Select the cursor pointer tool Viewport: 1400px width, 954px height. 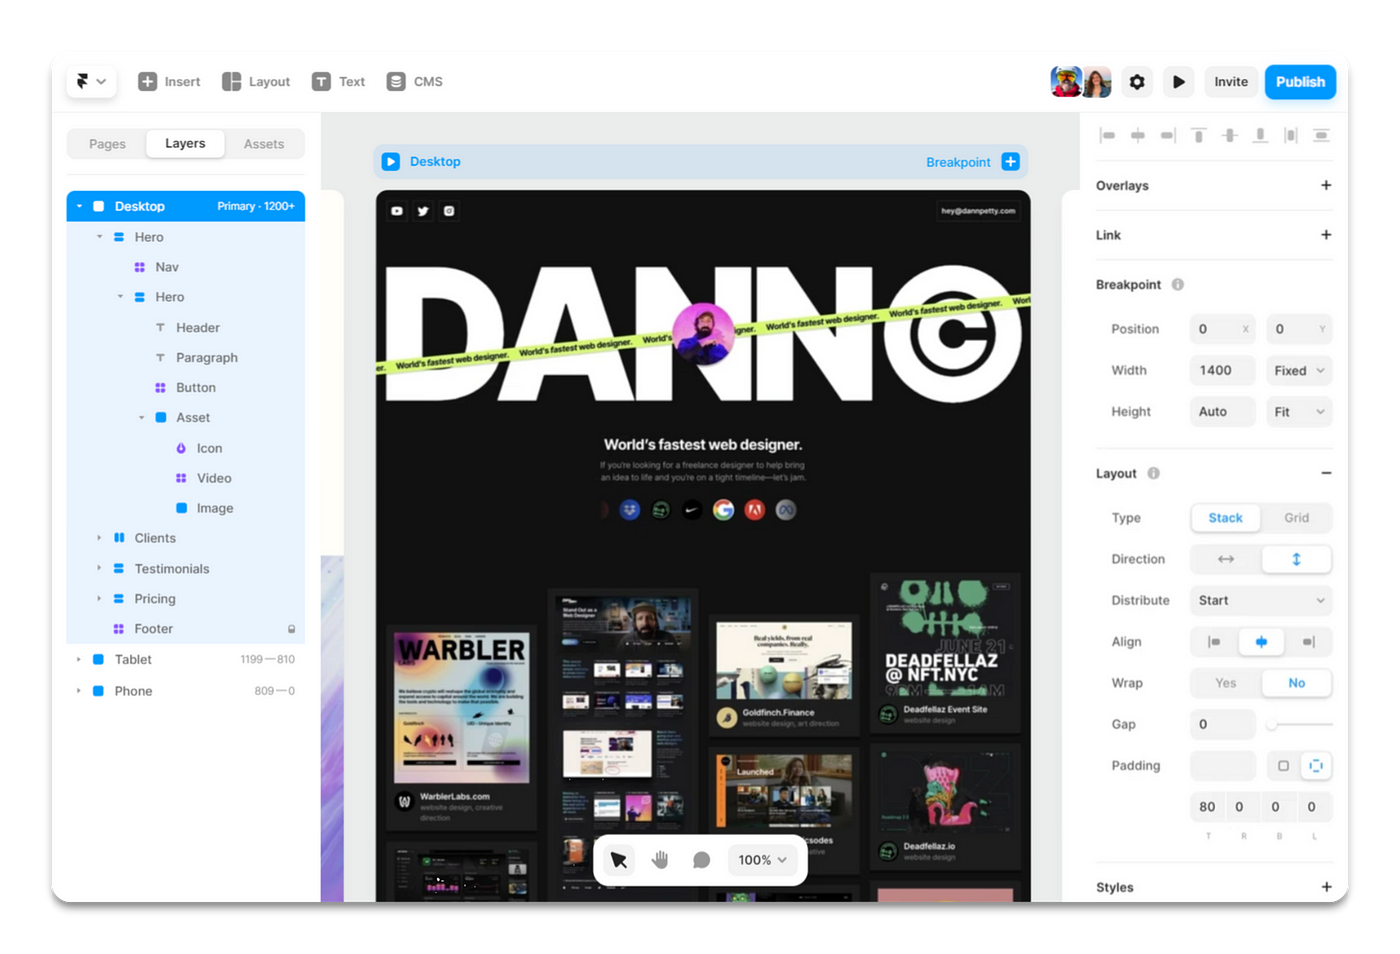(619, 860)
